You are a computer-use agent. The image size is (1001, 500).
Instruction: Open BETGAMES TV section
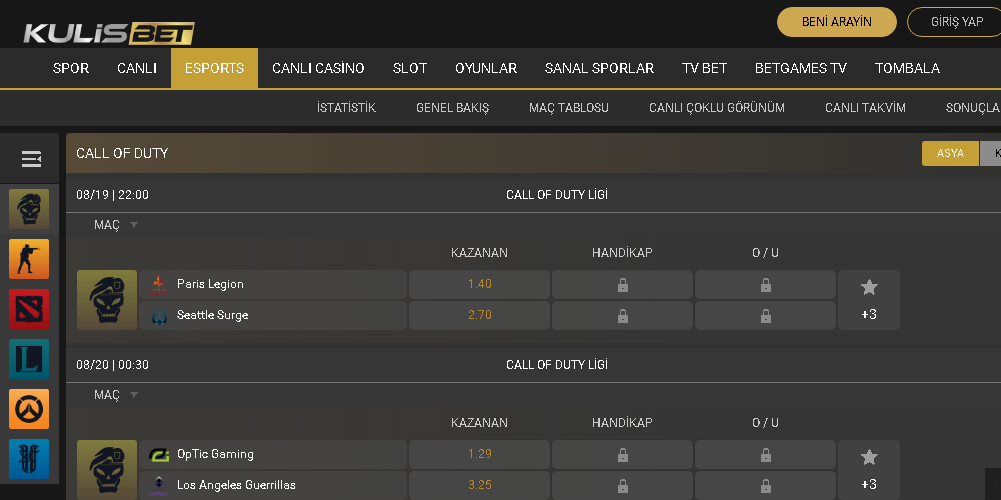coord(801,68)
